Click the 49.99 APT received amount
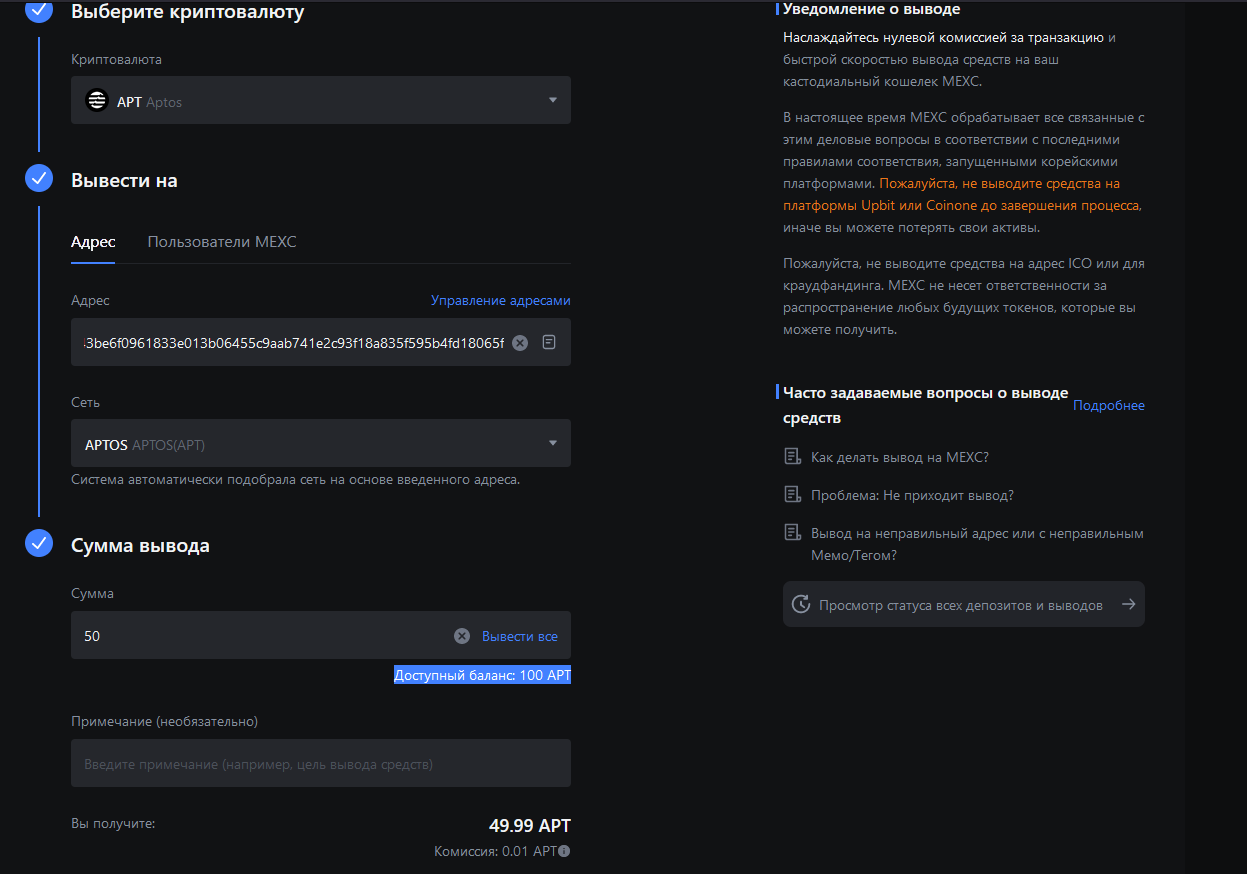Image resolution: width=1247 pixels, height=874 pixels. point(530,826)
